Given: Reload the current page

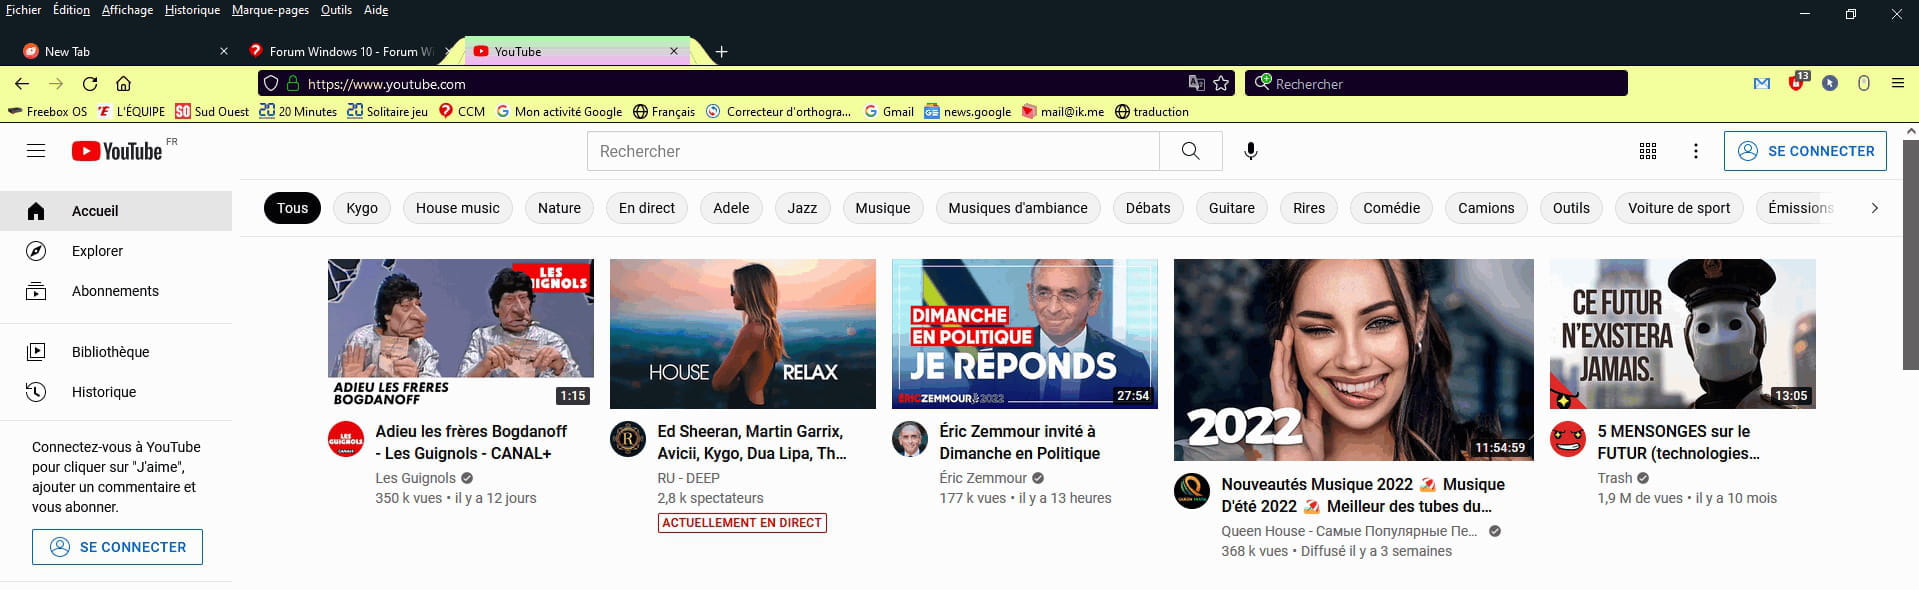Looking at the screenshot, I should [90, 84].
